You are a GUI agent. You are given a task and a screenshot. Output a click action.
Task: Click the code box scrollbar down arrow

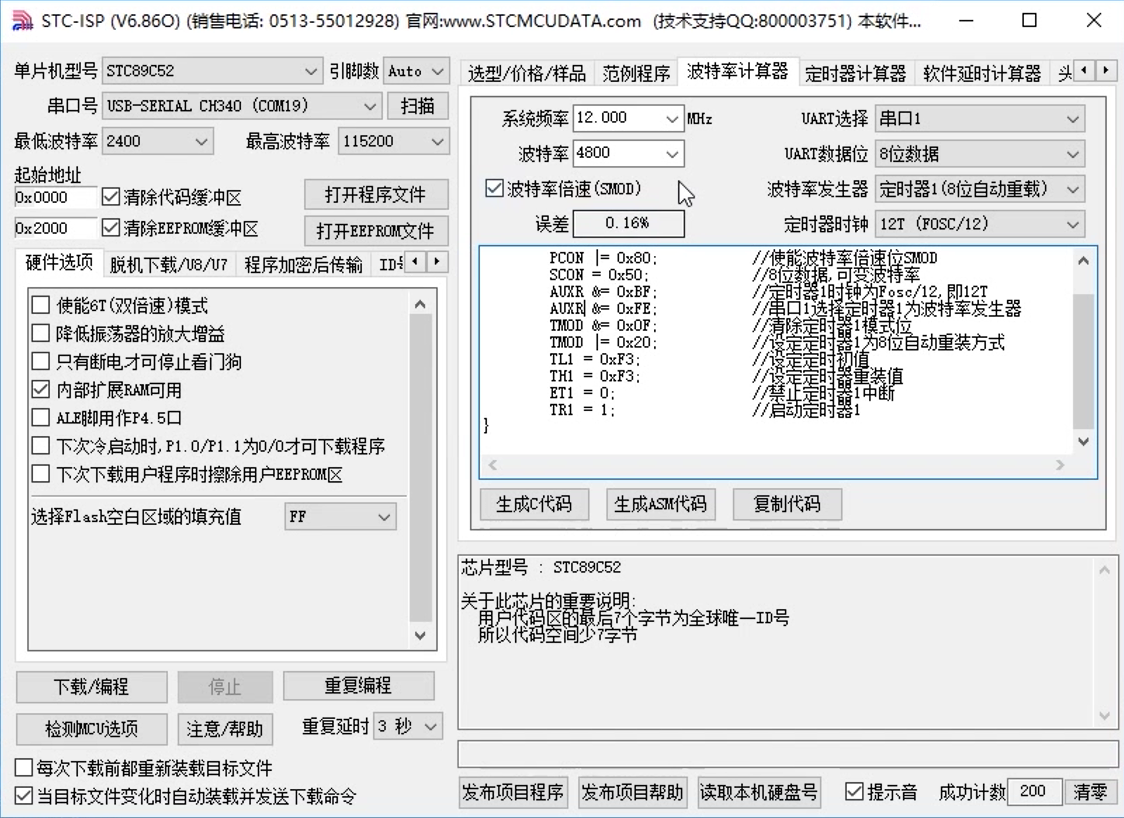coord(1083,442)
